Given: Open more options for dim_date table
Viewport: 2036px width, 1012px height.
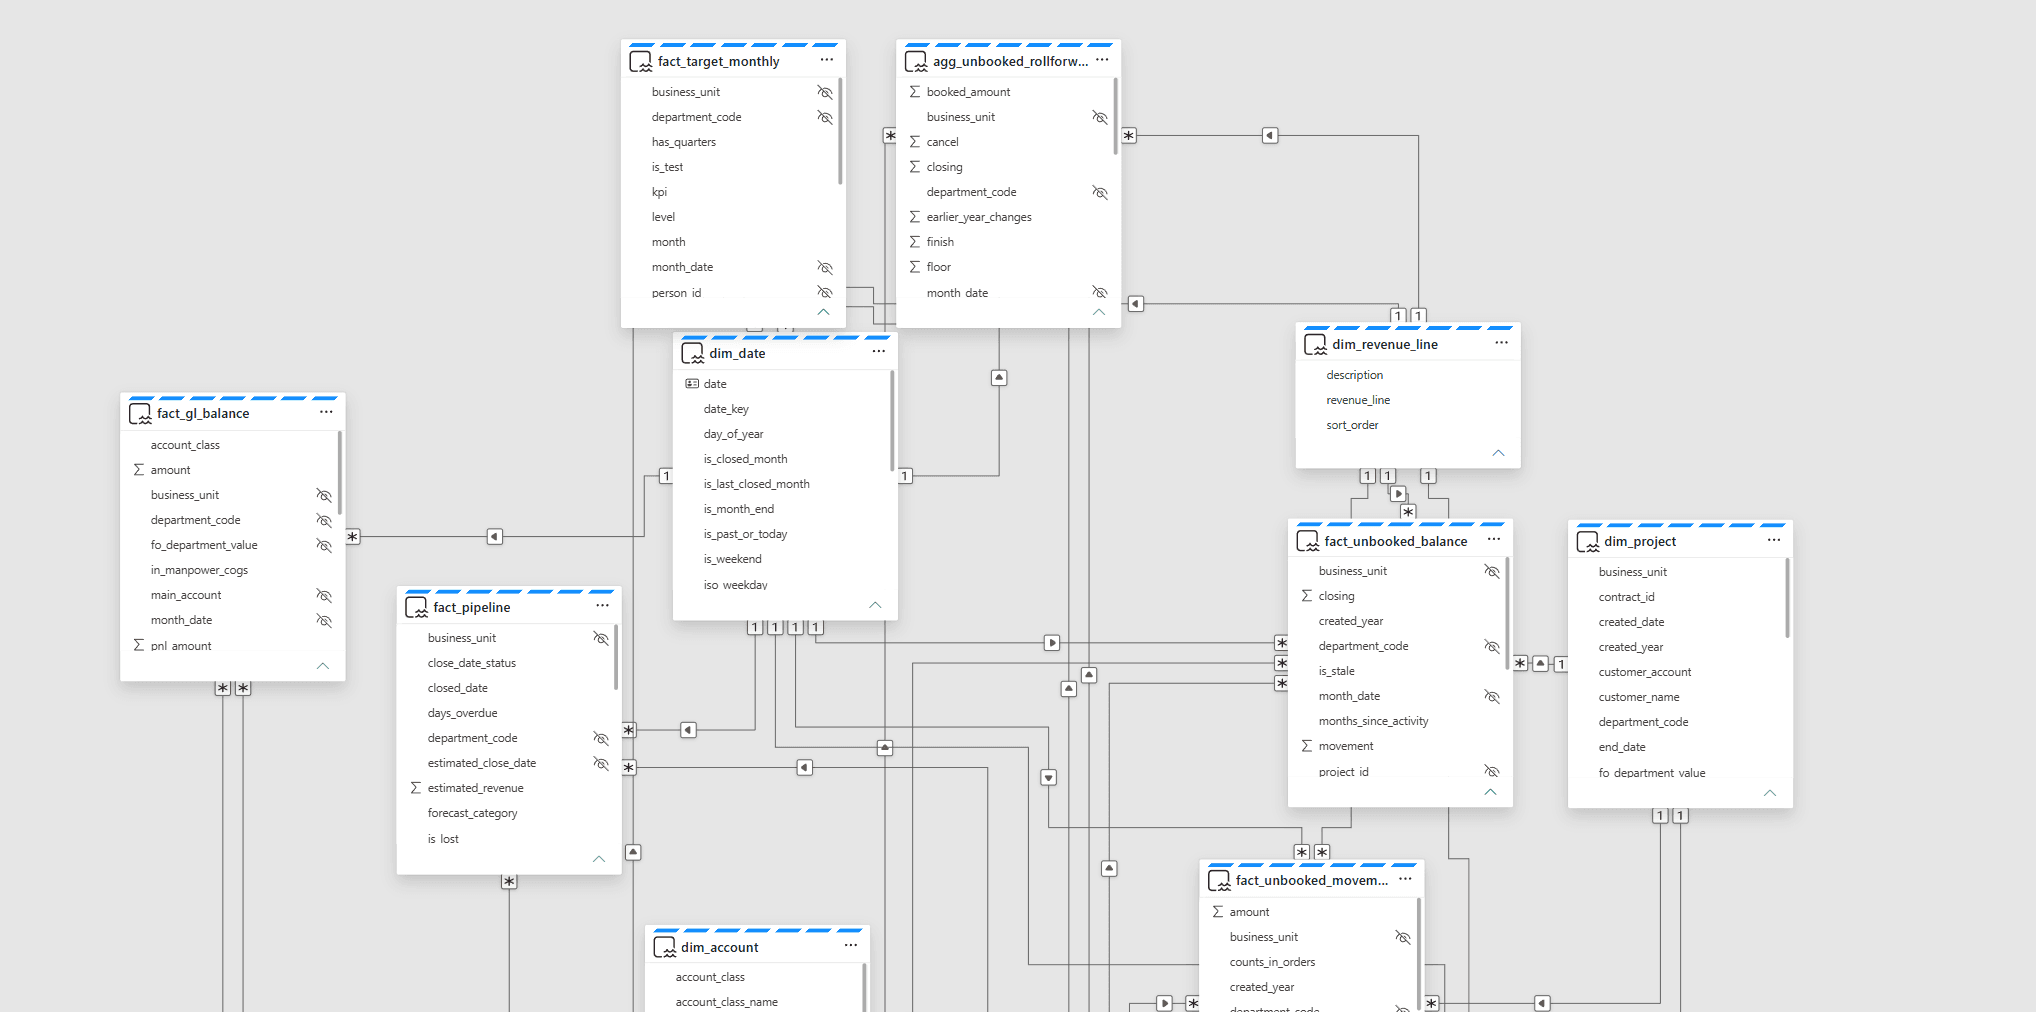Looking at the screenshot, I should point(879,352).
